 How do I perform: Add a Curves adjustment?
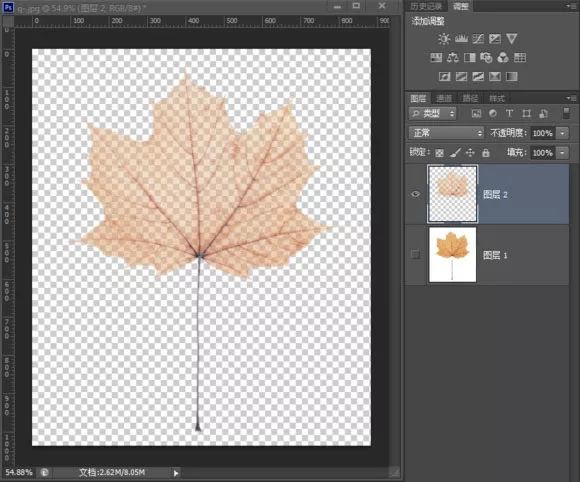(x=478, y=39)
